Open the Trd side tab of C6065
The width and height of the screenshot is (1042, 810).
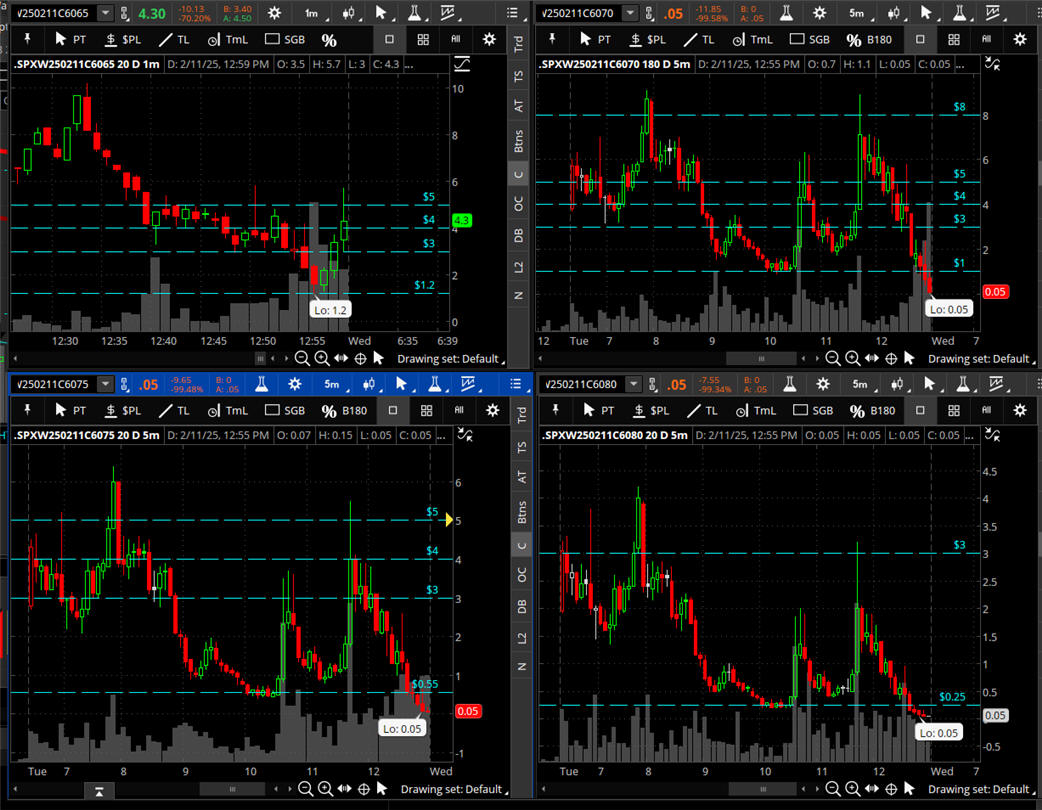click(518, 44)
